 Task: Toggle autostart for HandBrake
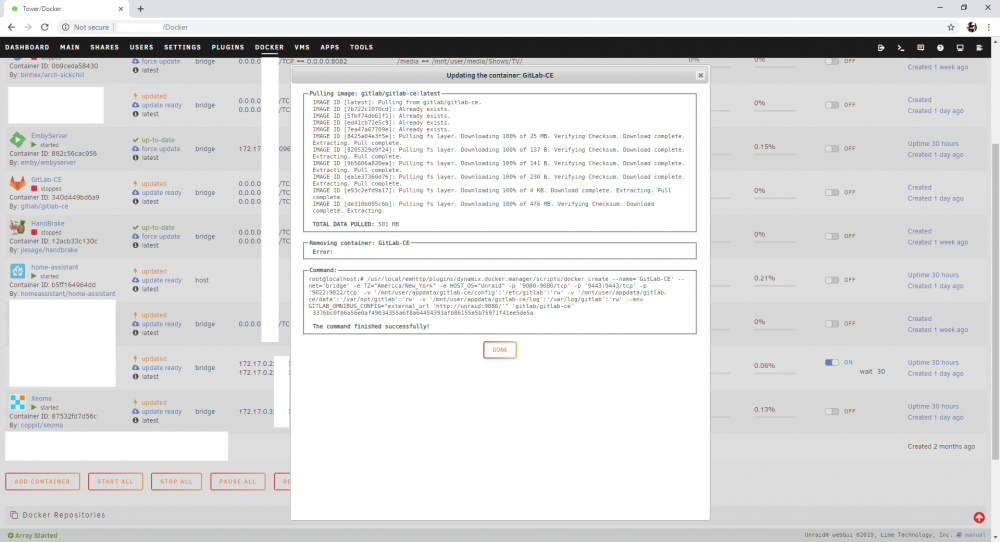[832, 237]
